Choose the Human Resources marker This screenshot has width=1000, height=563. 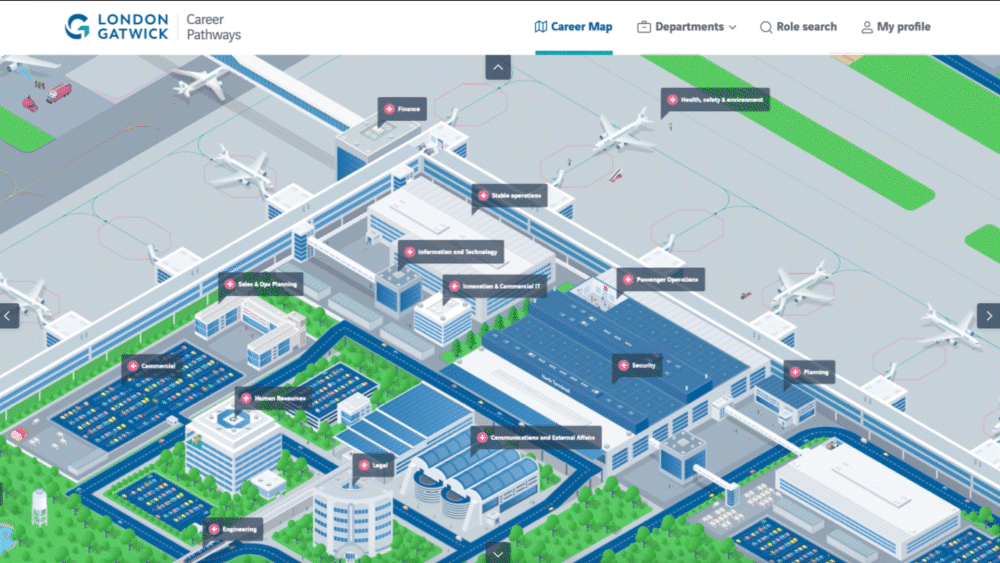[x=273, y=398]
